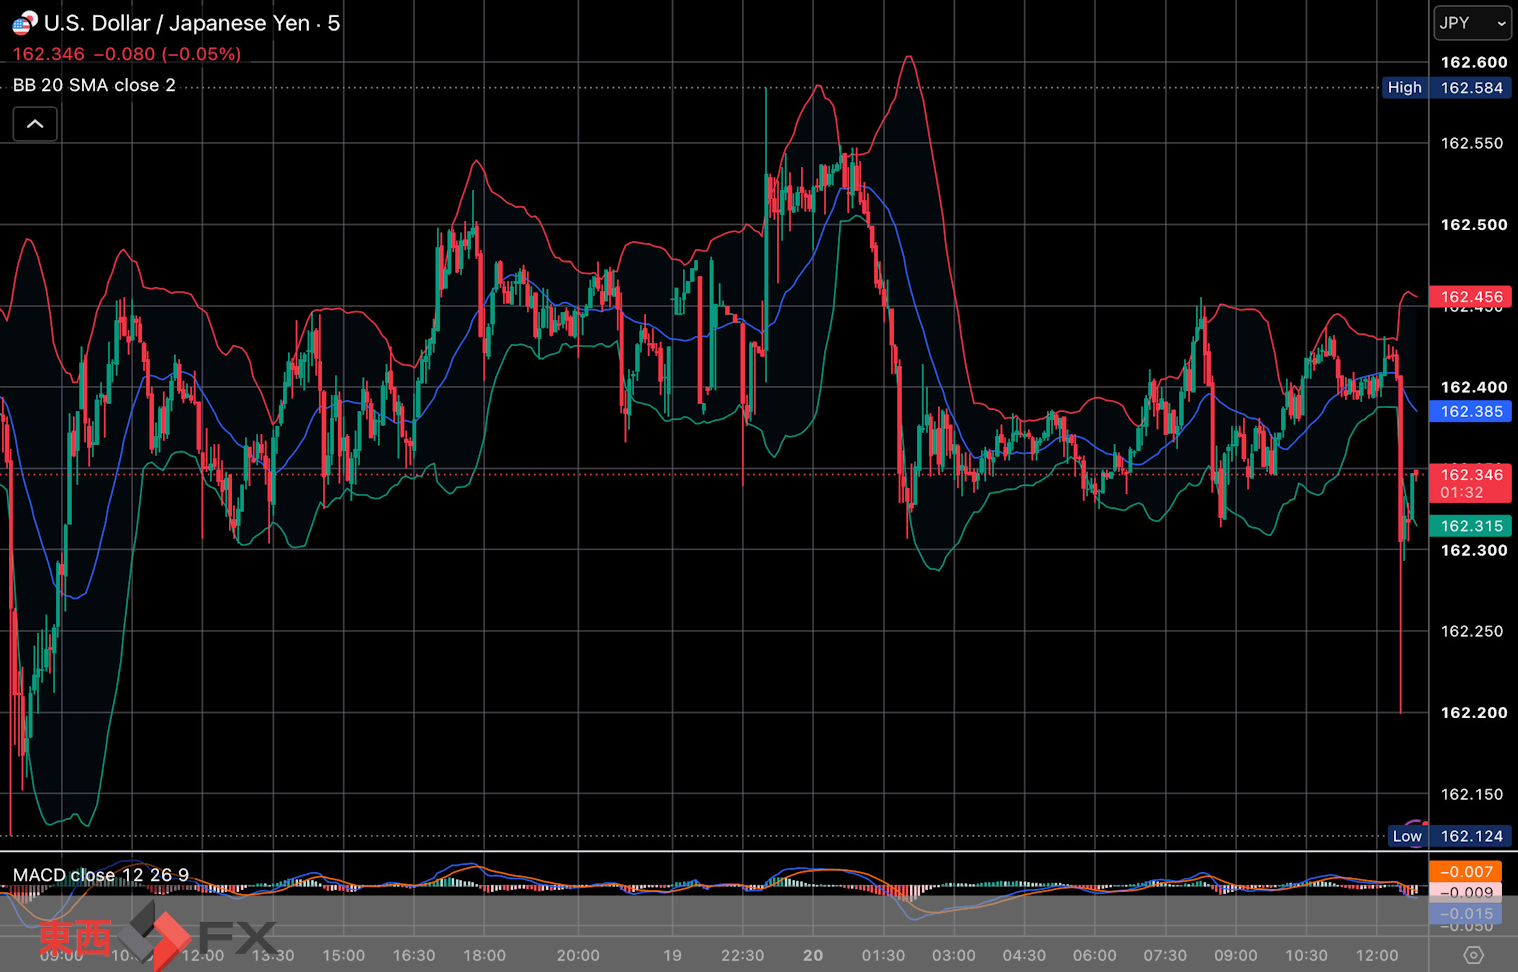Click the 03:00 time axis label

click(x=954, y=955)
